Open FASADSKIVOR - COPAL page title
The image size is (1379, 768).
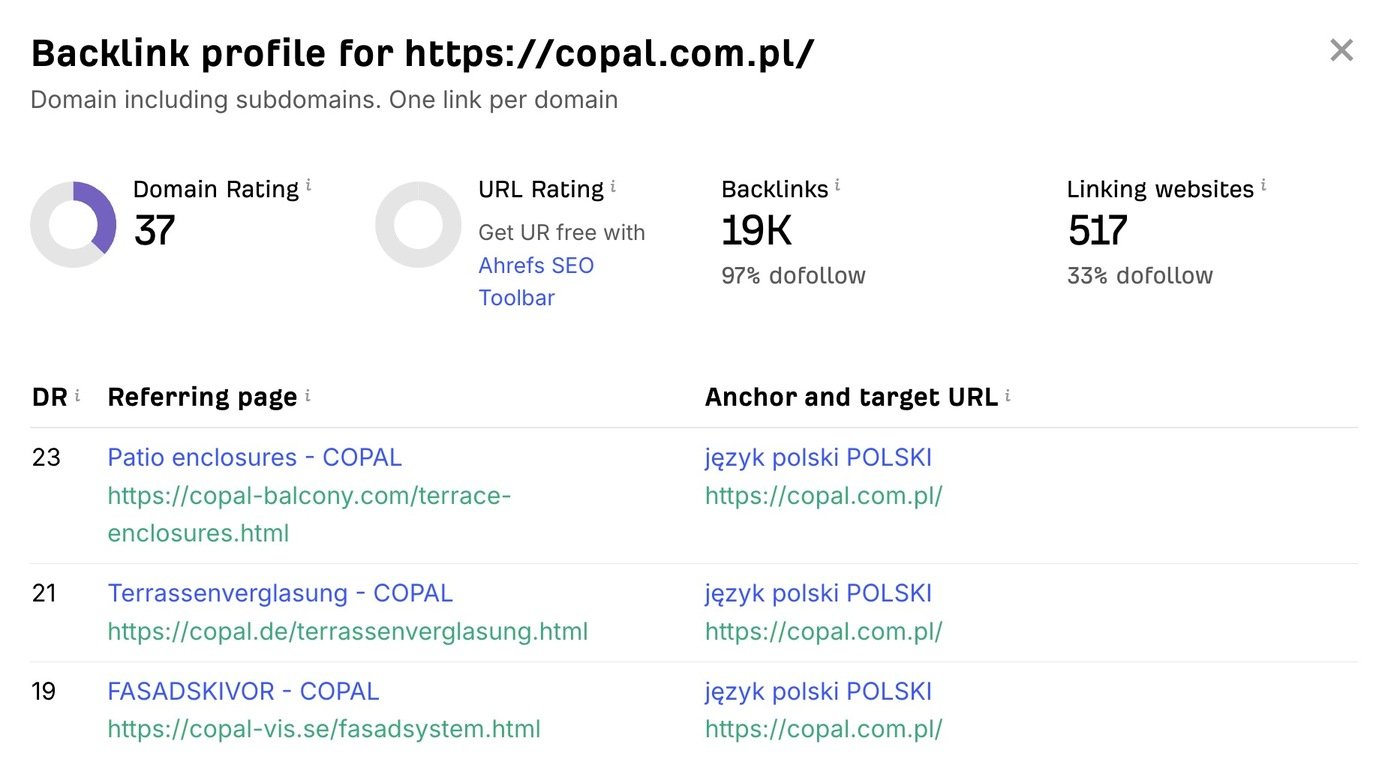(243, 691)
